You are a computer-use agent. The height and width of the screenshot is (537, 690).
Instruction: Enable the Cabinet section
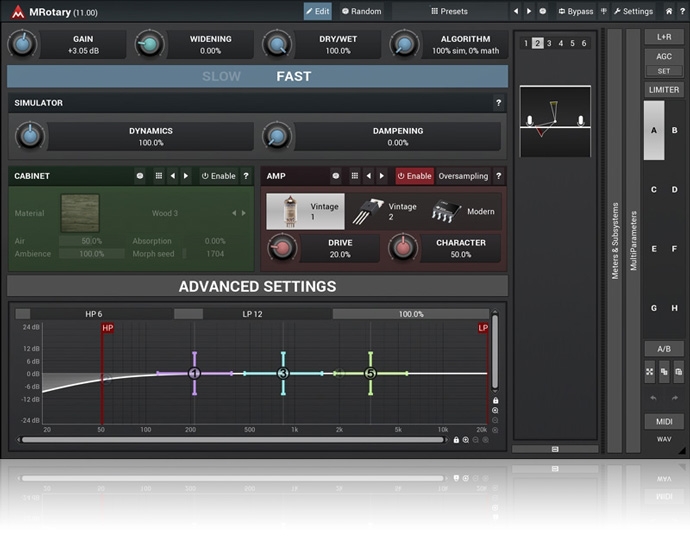pyautogui.click(x=219, y=176)
